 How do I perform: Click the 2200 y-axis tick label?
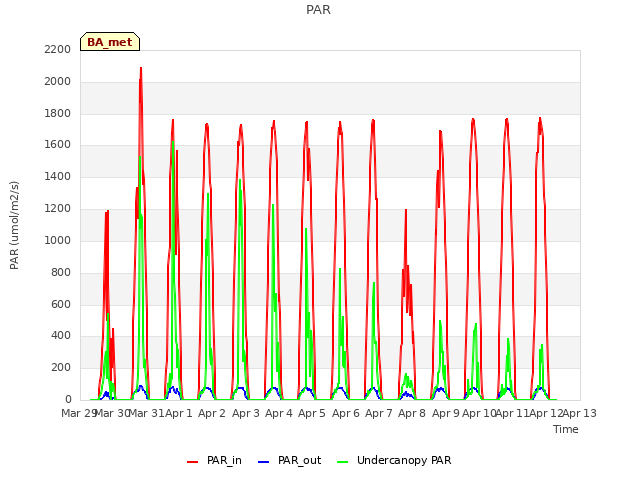tap(58, 49)
